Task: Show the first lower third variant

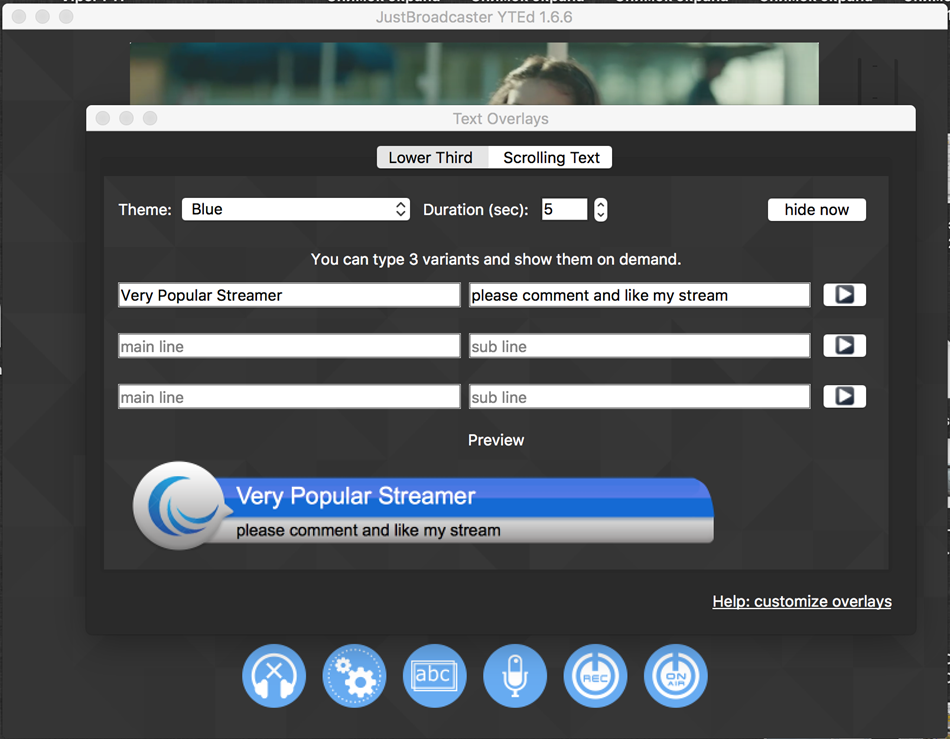Action: pos(844,295)
